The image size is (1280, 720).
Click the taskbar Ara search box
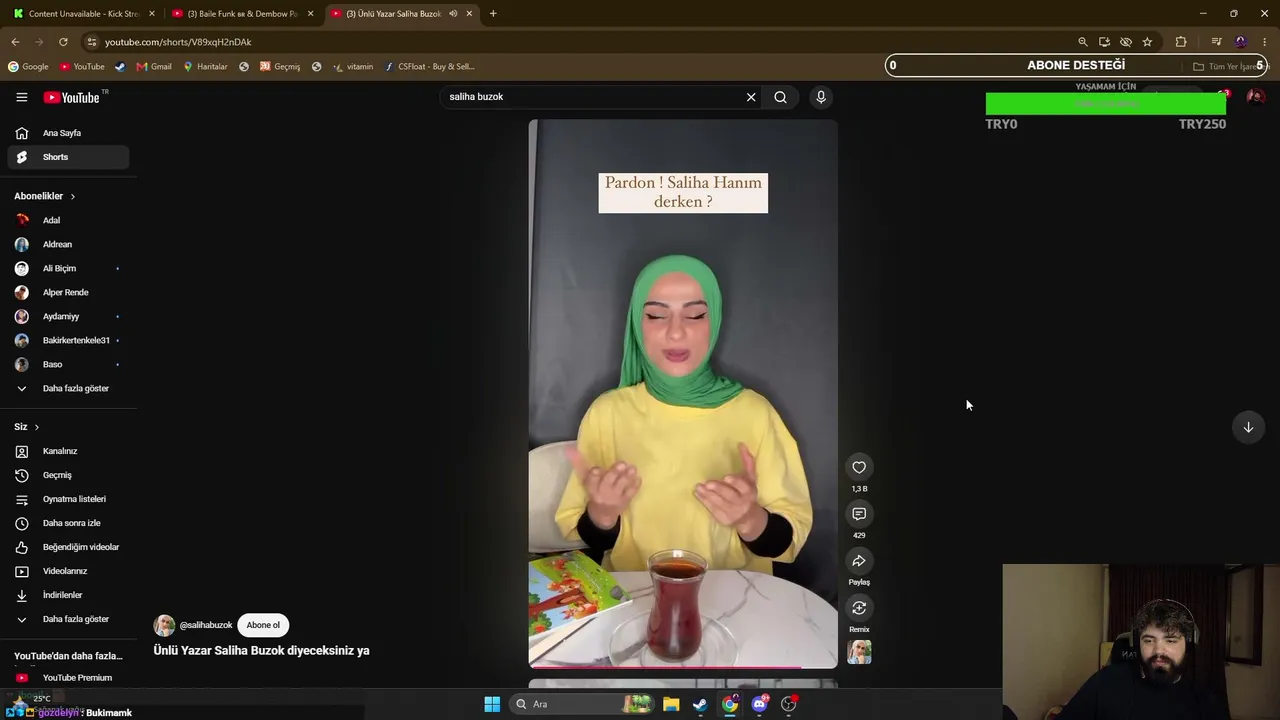[582, 704]
